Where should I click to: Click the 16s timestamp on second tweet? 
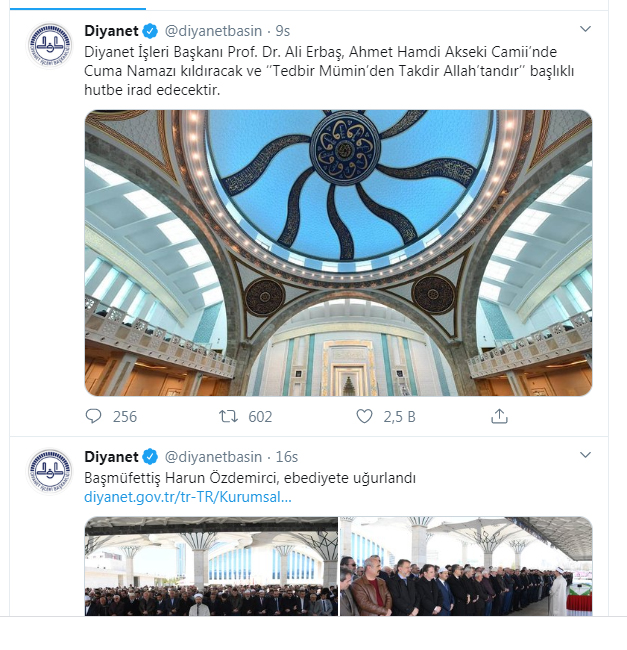click(x=287, y=457)
